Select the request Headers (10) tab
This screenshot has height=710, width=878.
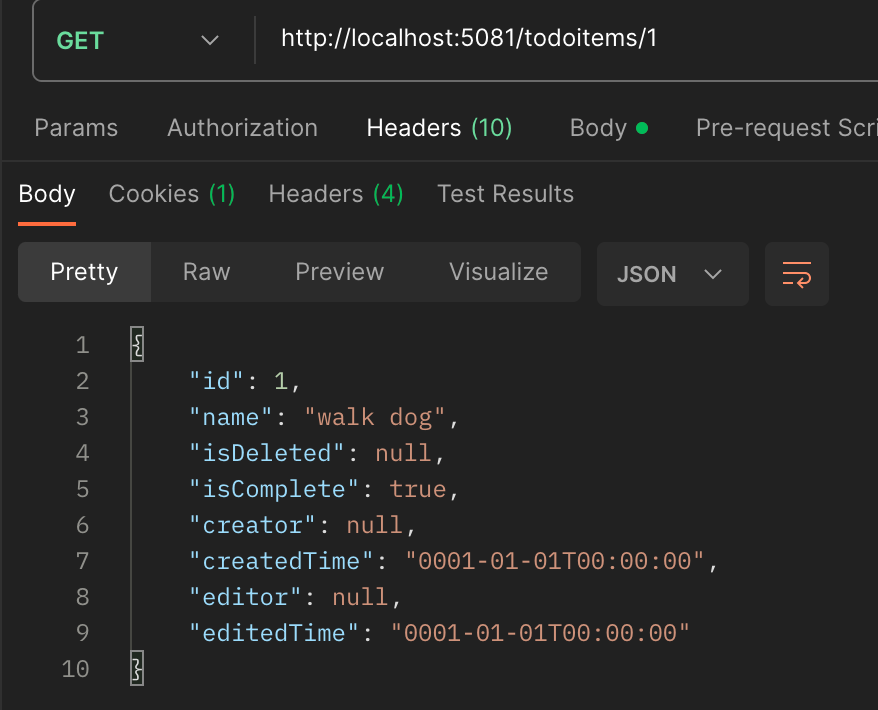coord(440,128)
